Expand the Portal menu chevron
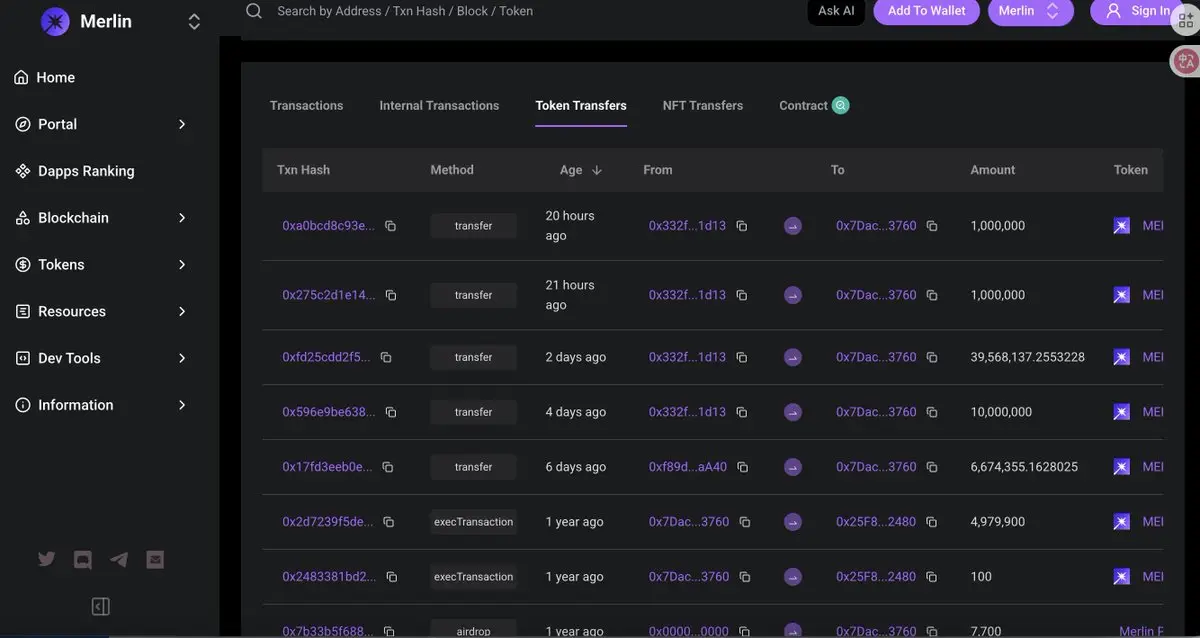 pos(182,124)
